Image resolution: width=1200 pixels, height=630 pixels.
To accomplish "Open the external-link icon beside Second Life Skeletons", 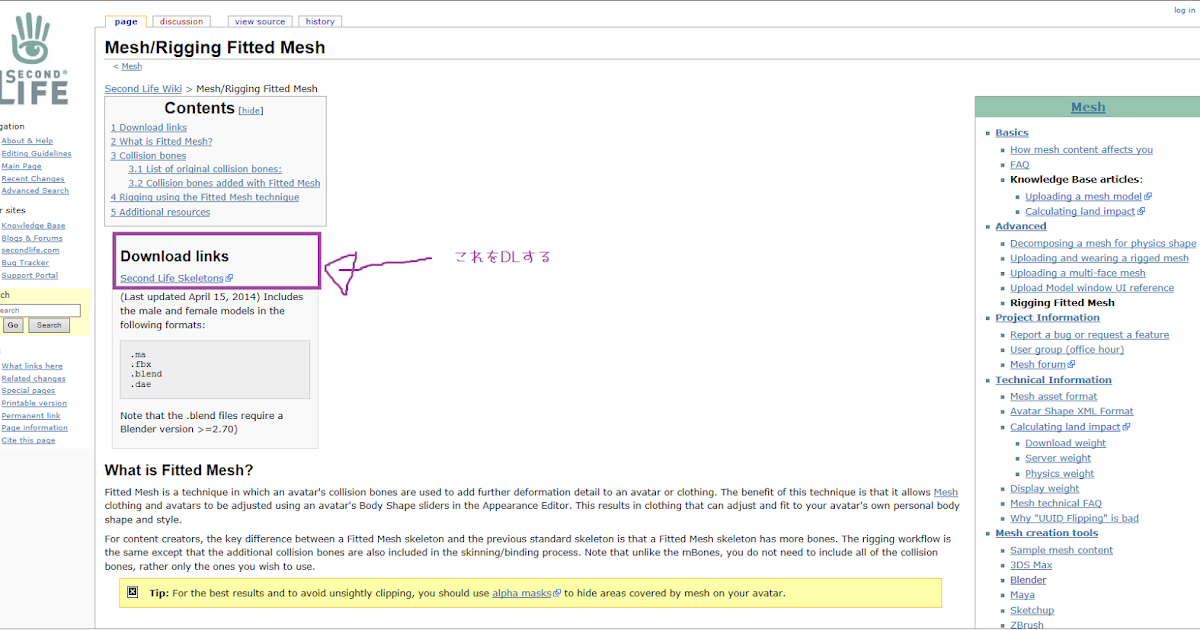I will point(230,279).
